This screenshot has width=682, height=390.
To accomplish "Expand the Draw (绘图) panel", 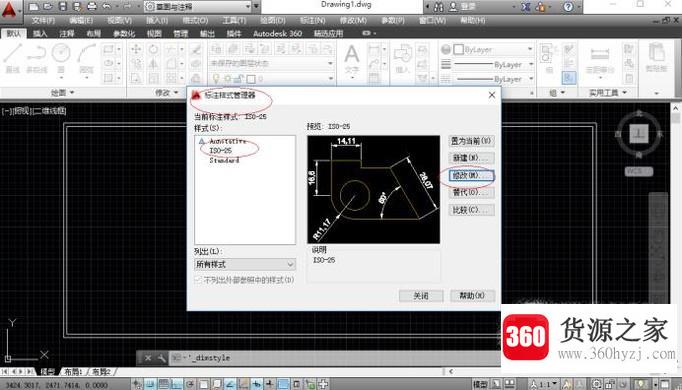I will (62, 93).
